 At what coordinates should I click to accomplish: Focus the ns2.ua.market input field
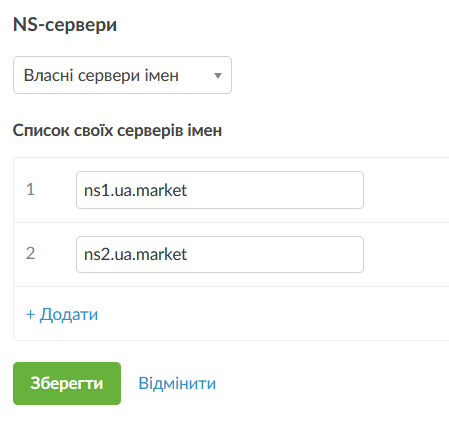coord(220,254)
